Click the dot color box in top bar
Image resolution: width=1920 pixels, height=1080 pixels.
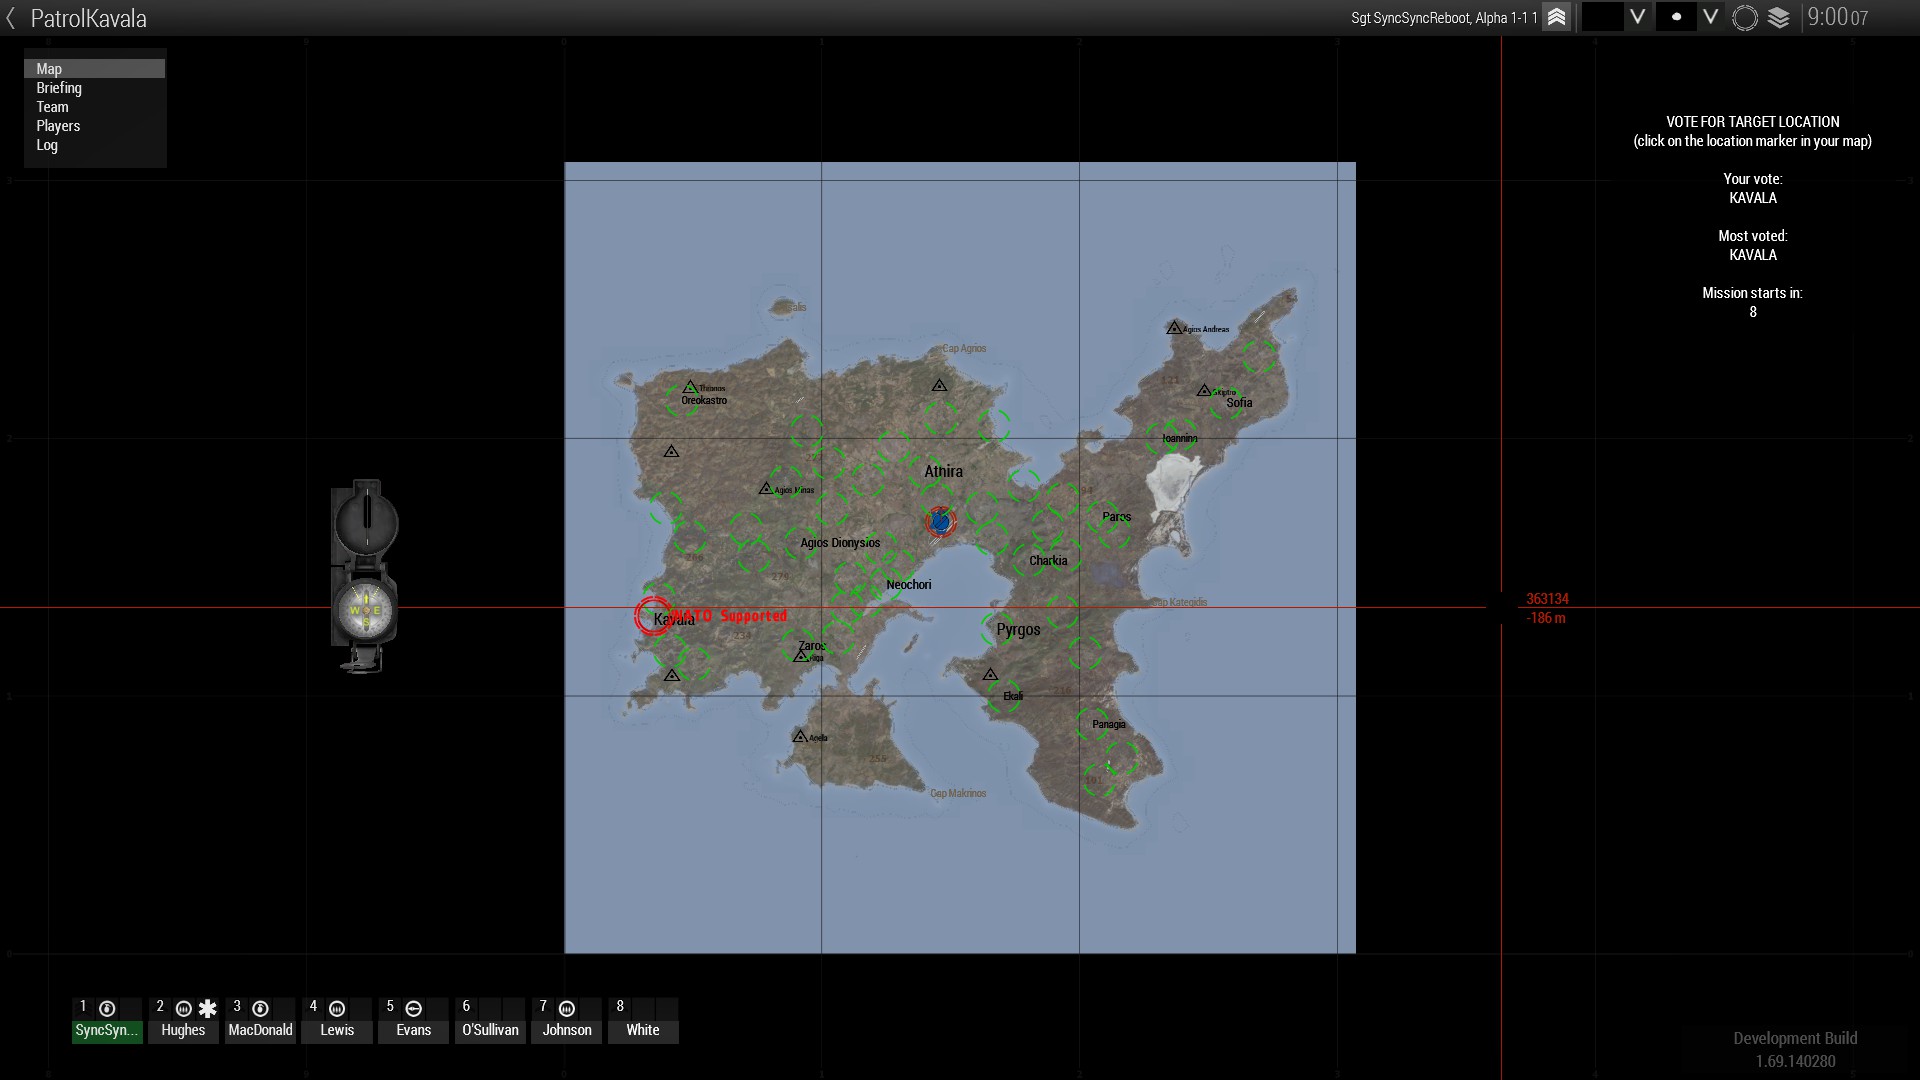click(x=1676, y=17)
